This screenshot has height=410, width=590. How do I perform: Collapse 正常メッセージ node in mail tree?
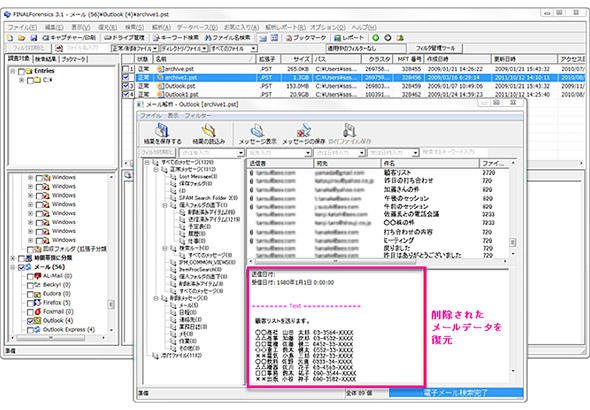click(156, 170)
